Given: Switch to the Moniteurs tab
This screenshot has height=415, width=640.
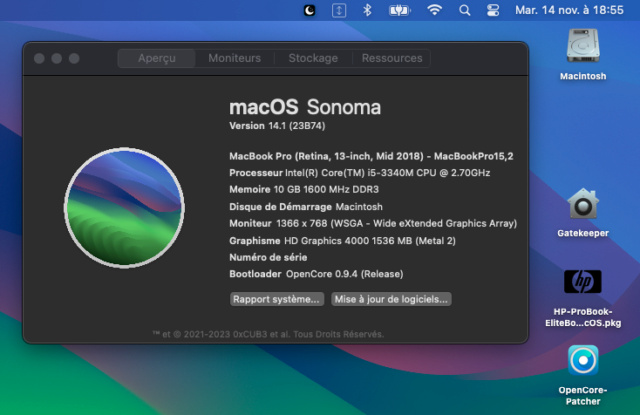Looking at the screenshot, I should 234,58.
